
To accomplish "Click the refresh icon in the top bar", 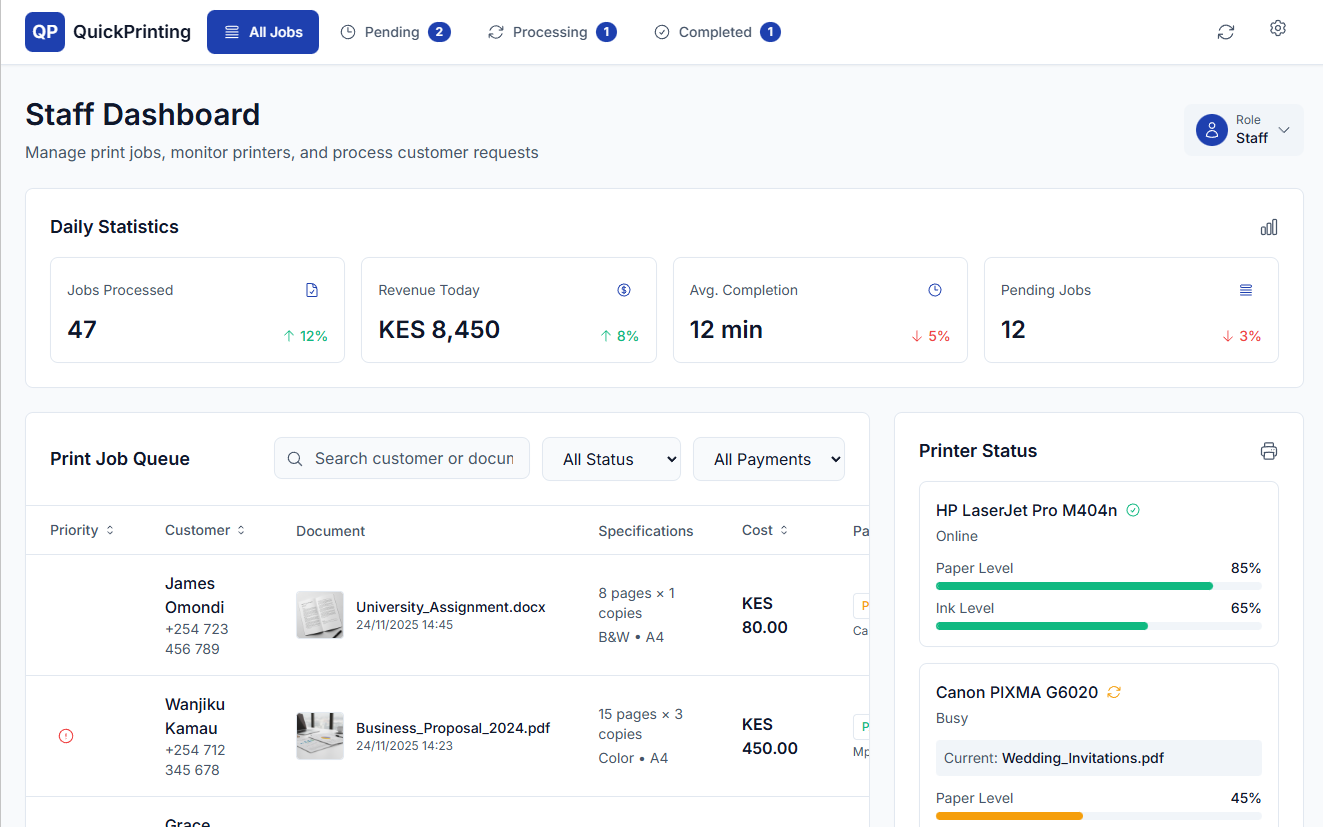I will click(1225, 32).
